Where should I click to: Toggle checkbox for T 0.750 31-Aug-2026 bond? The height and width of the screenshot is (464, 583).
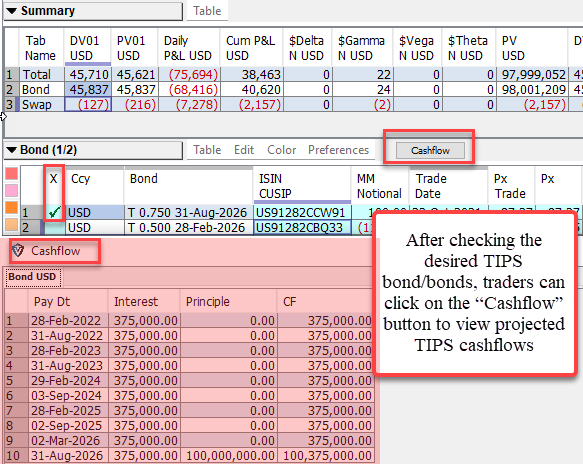click(54, 213)
